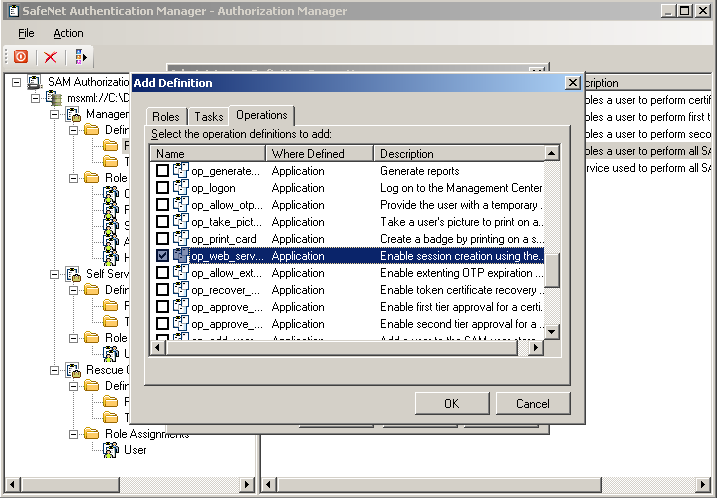Screen dimensions: 717x498
Task: Click the Self Service application icon
Action: click(73, 273)
